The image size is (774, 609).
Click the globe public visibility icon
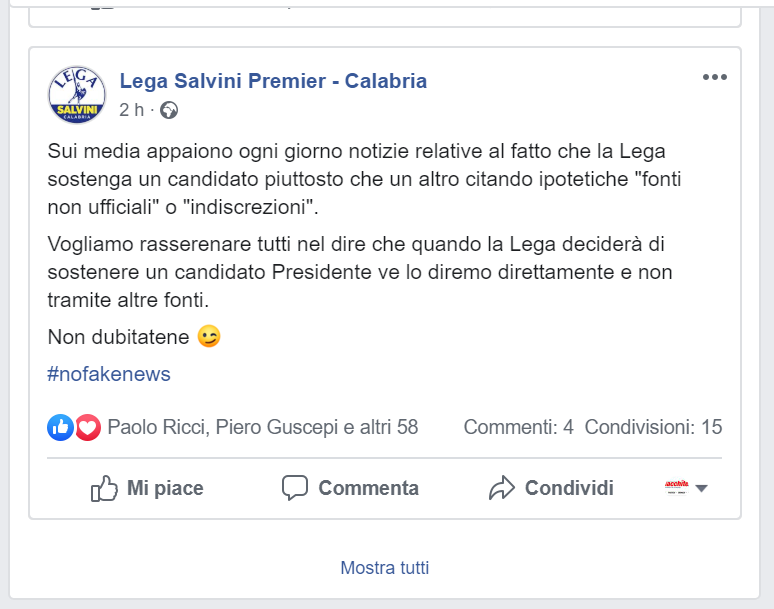tap(169, 110)
